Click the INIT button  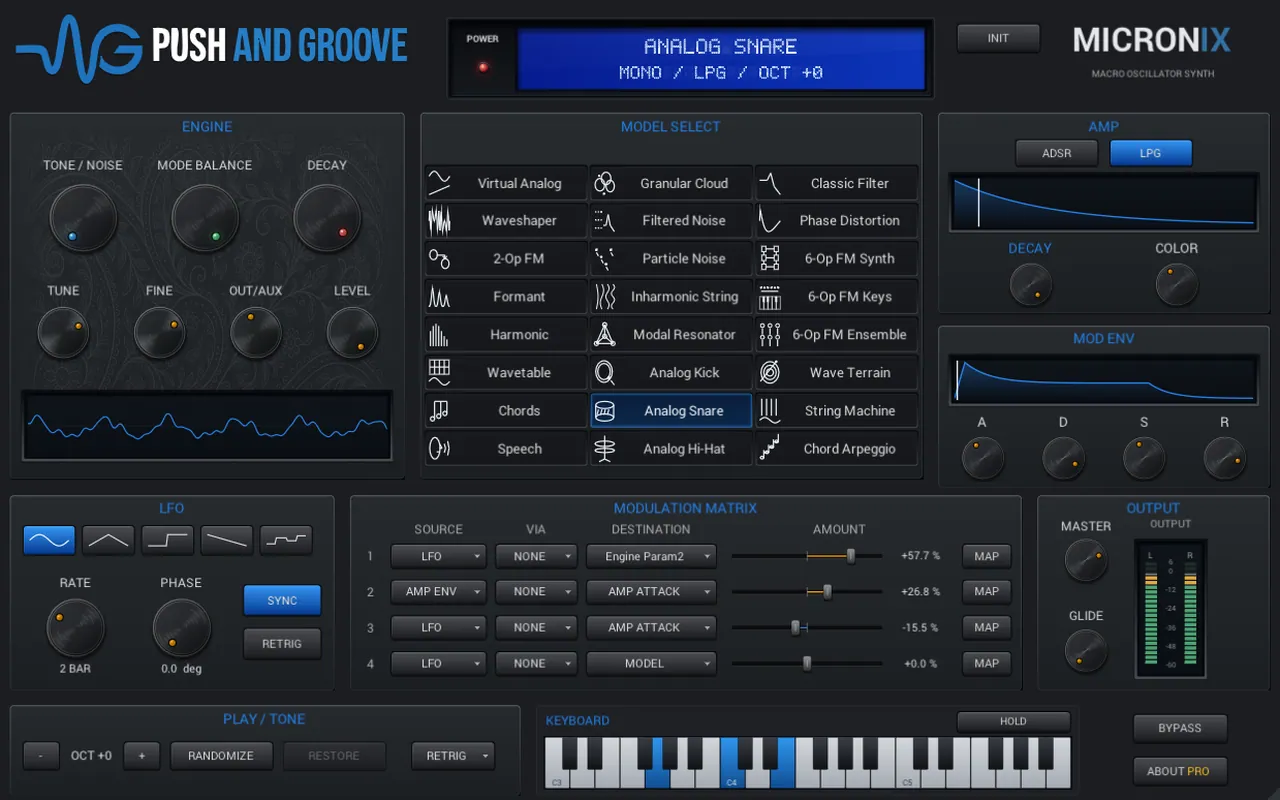tap(998, 38)
